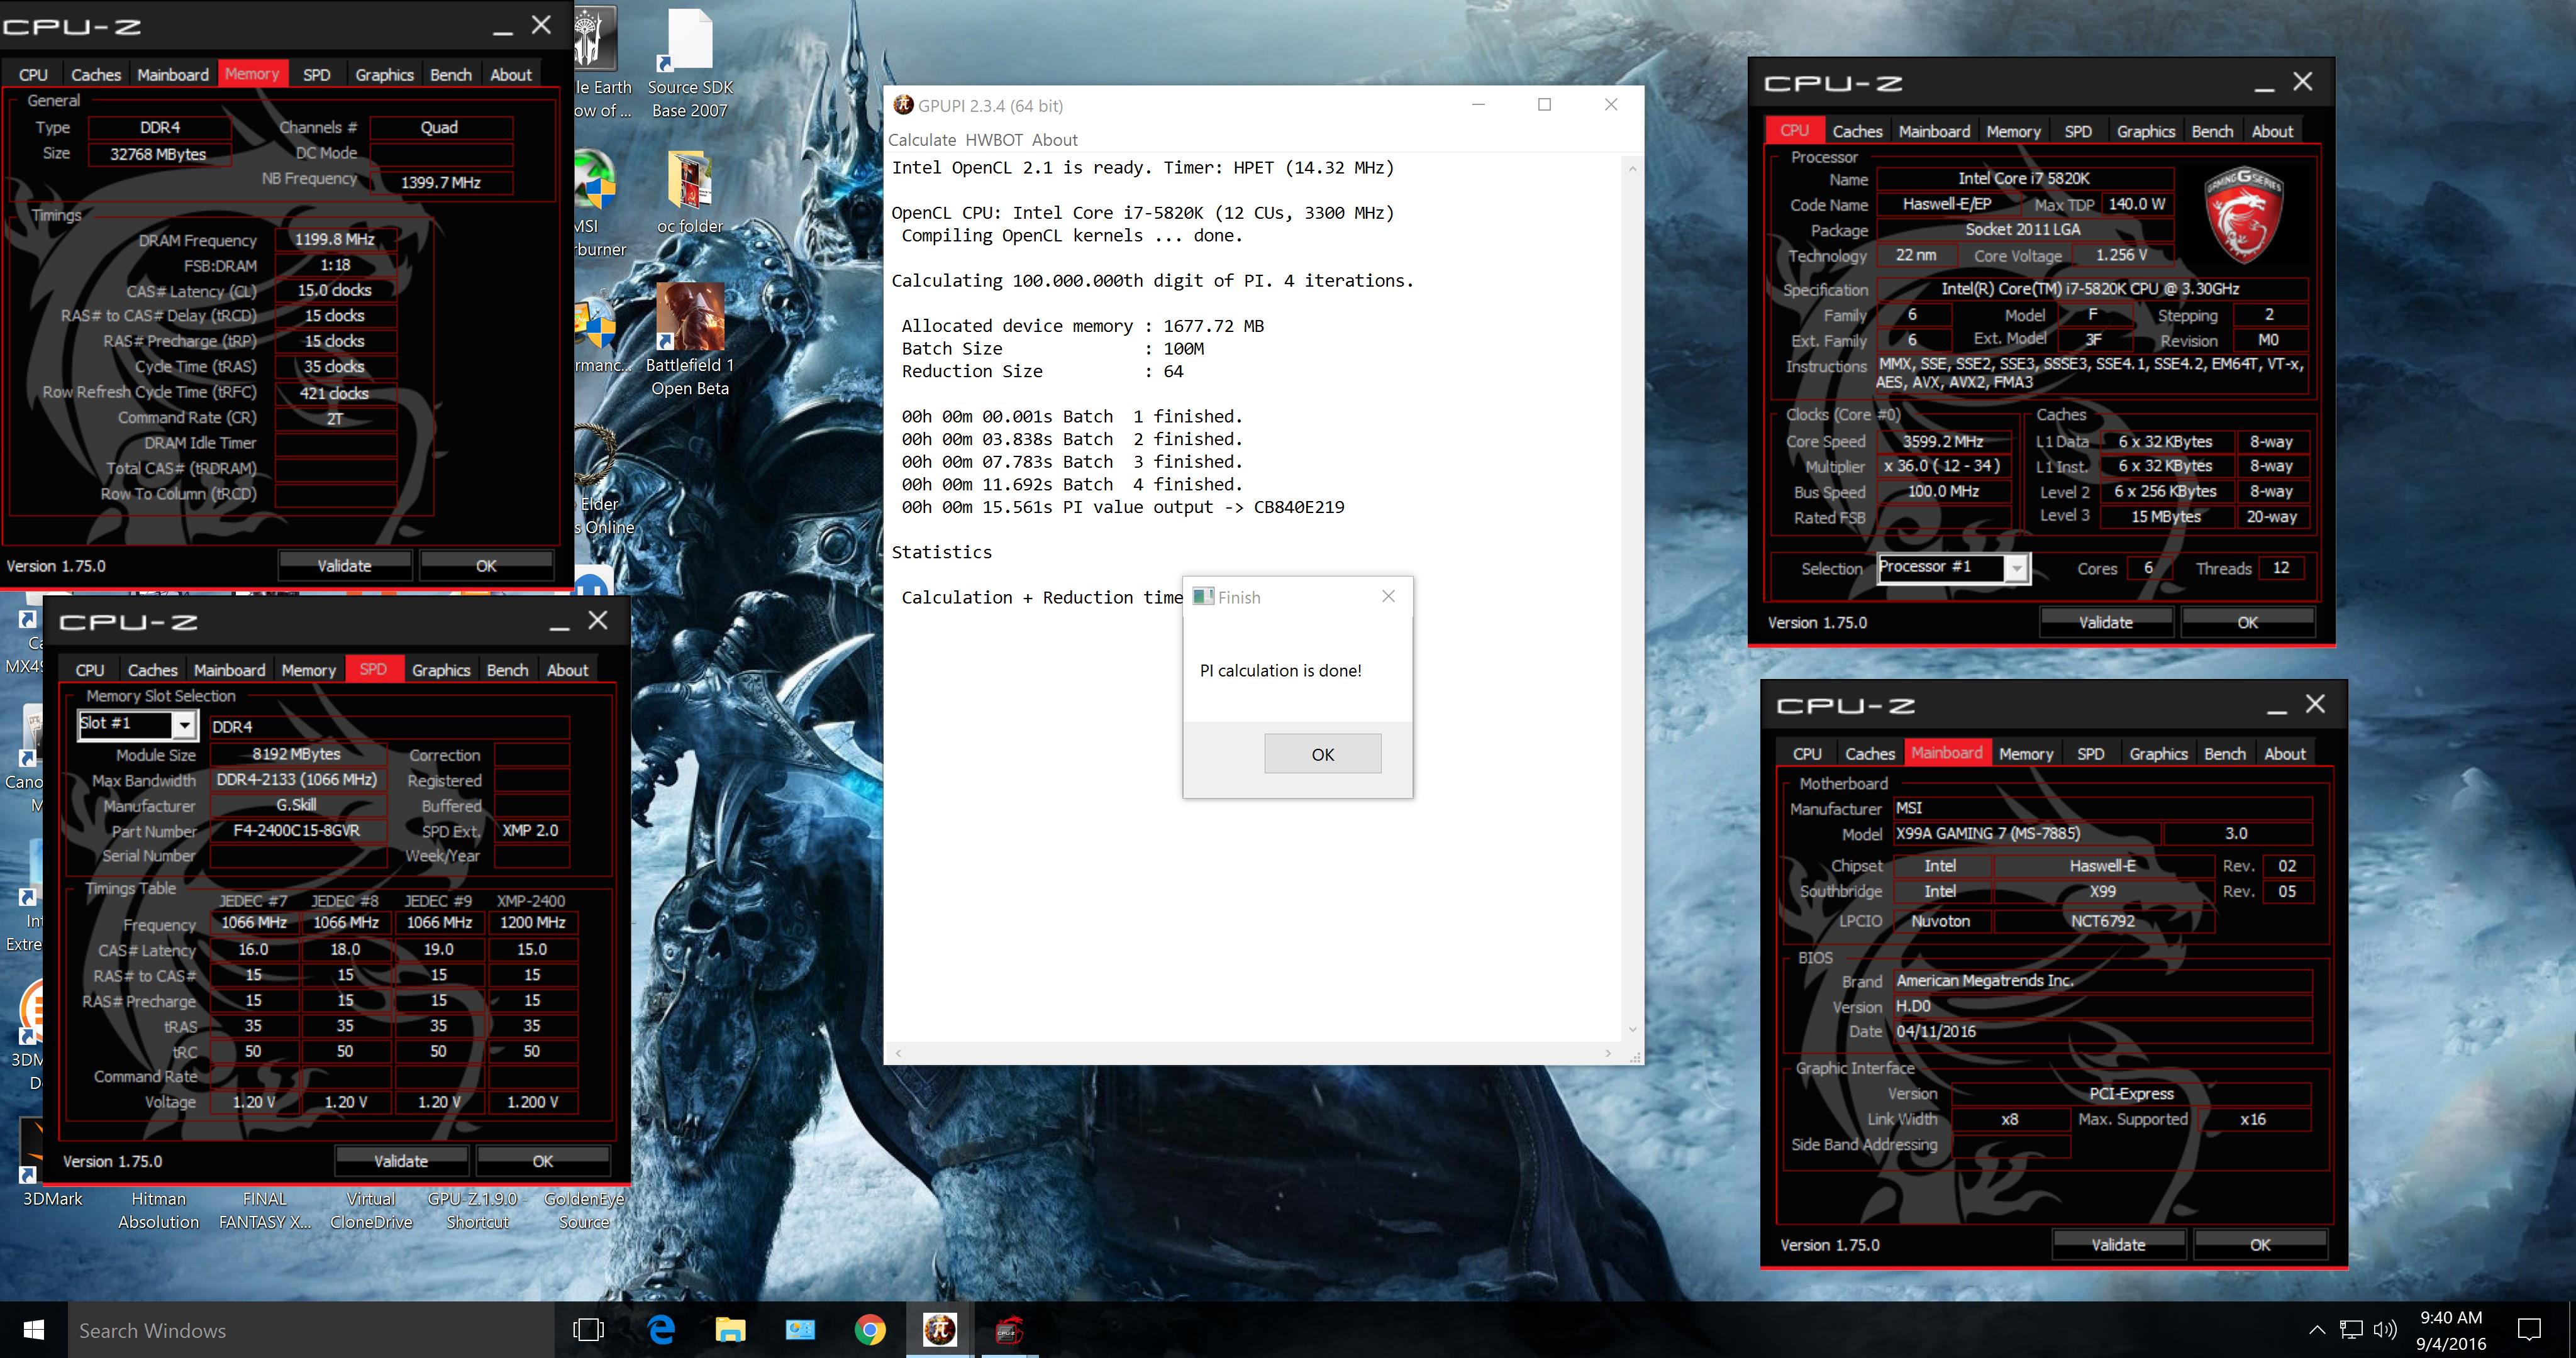Open Slot #1 dropdown in SPD window
This screenshot has width=2576, height=1358.
pyautogui.click(x=184, y=724)
